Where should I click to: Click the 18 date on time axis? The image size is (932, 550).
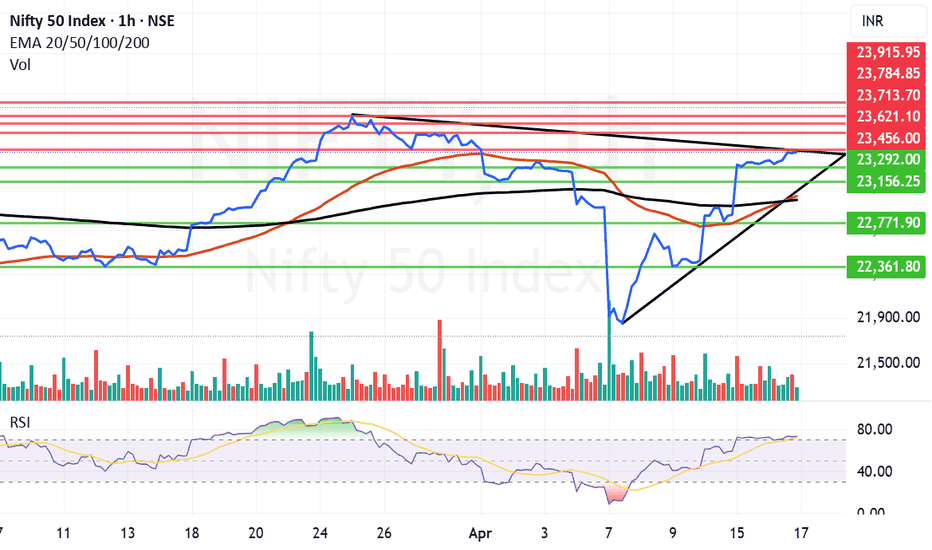point(191,533)
